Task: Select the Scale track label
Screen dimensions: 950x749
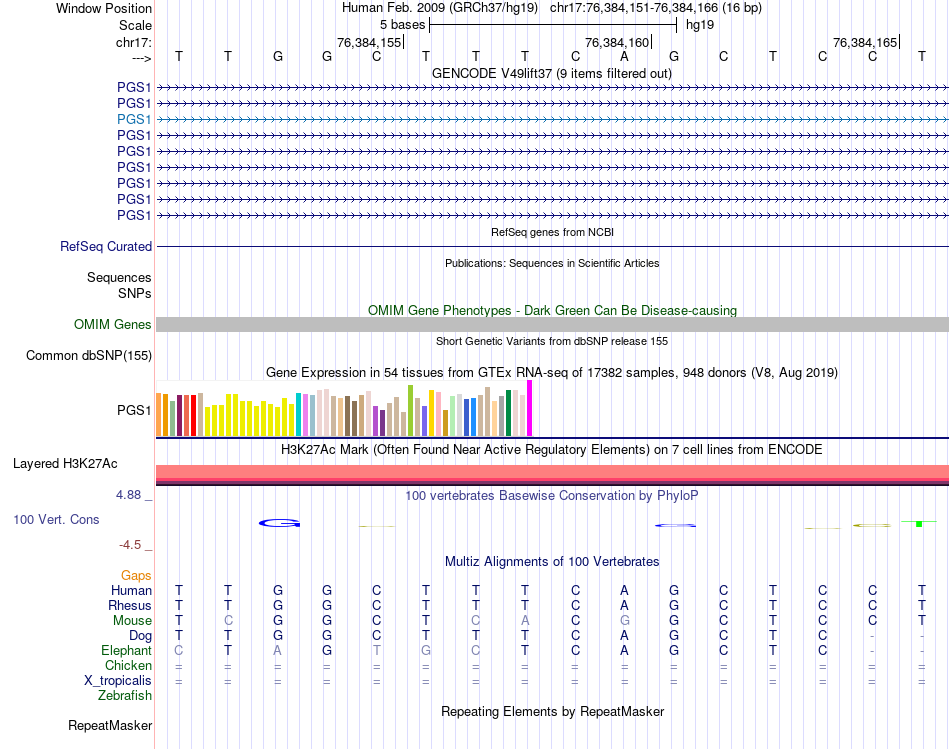Action: (135, 25)
